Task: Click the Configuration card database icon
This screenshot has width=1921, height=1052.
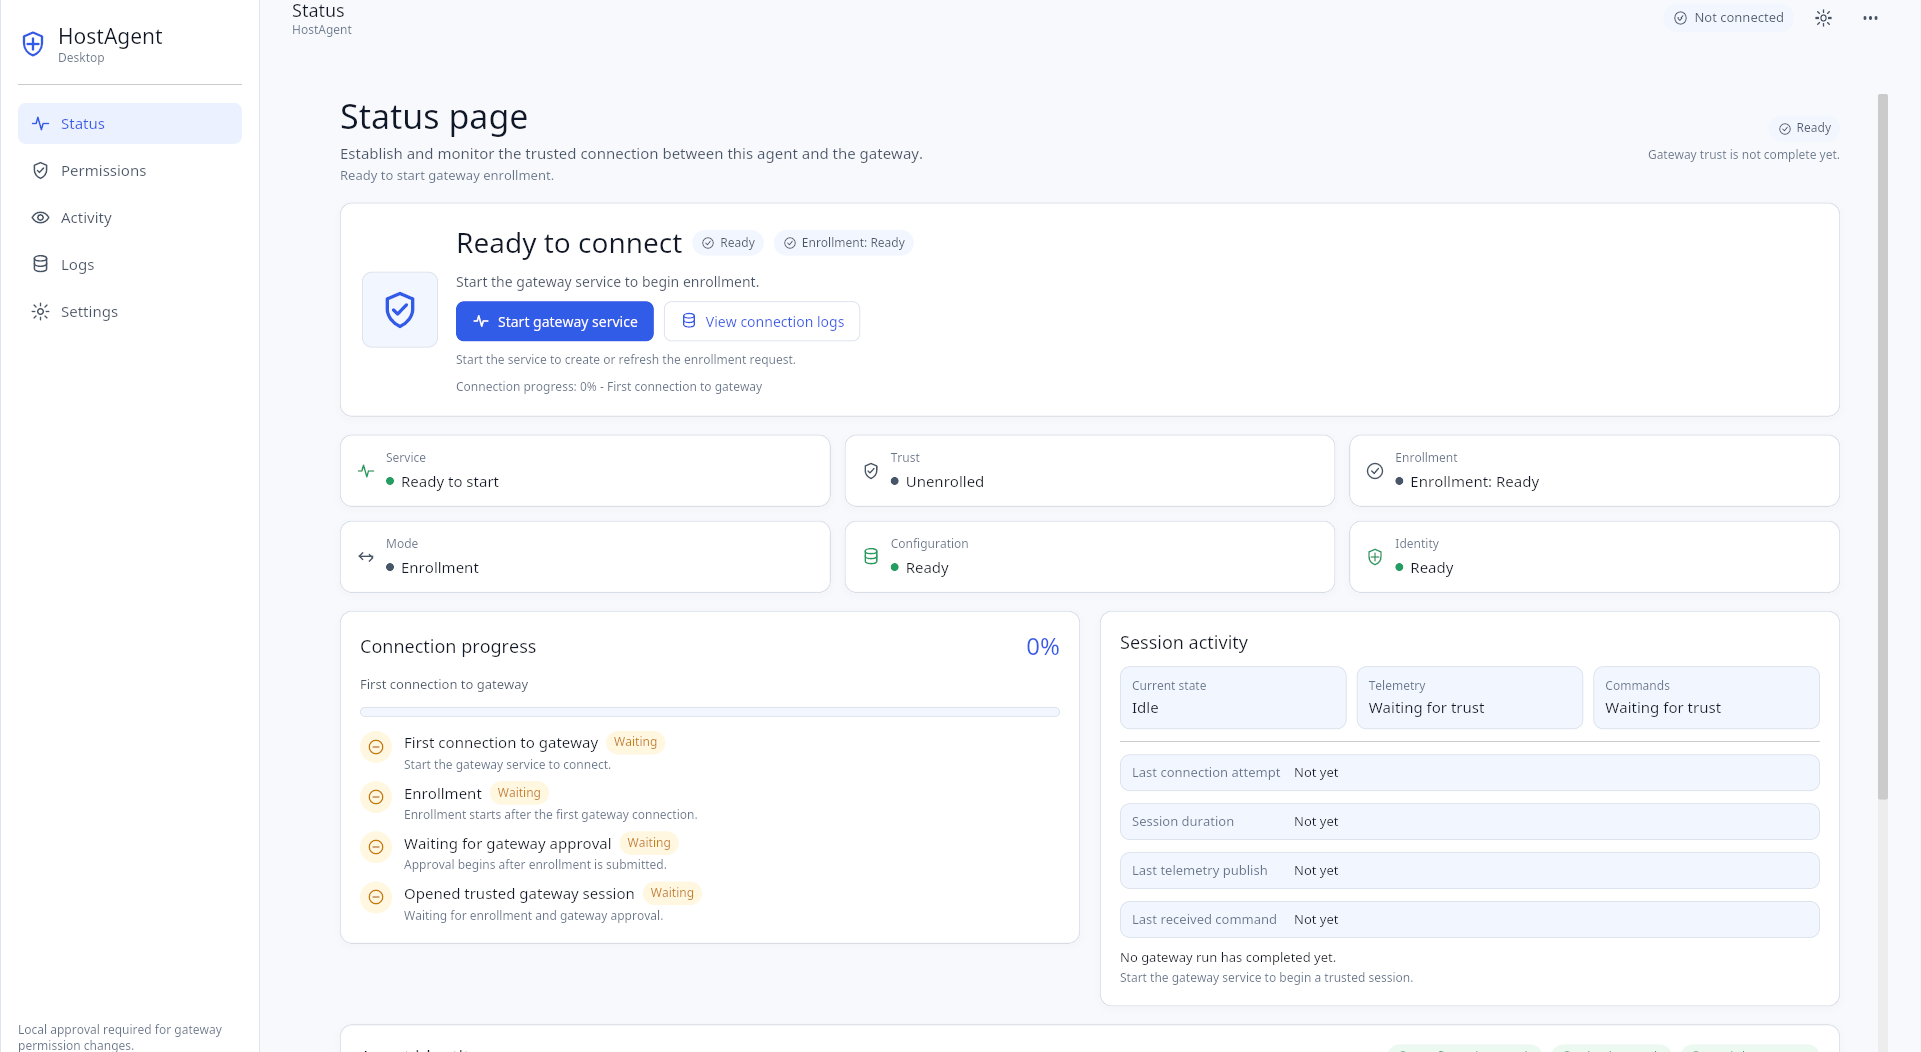Action: click(871, 557)
